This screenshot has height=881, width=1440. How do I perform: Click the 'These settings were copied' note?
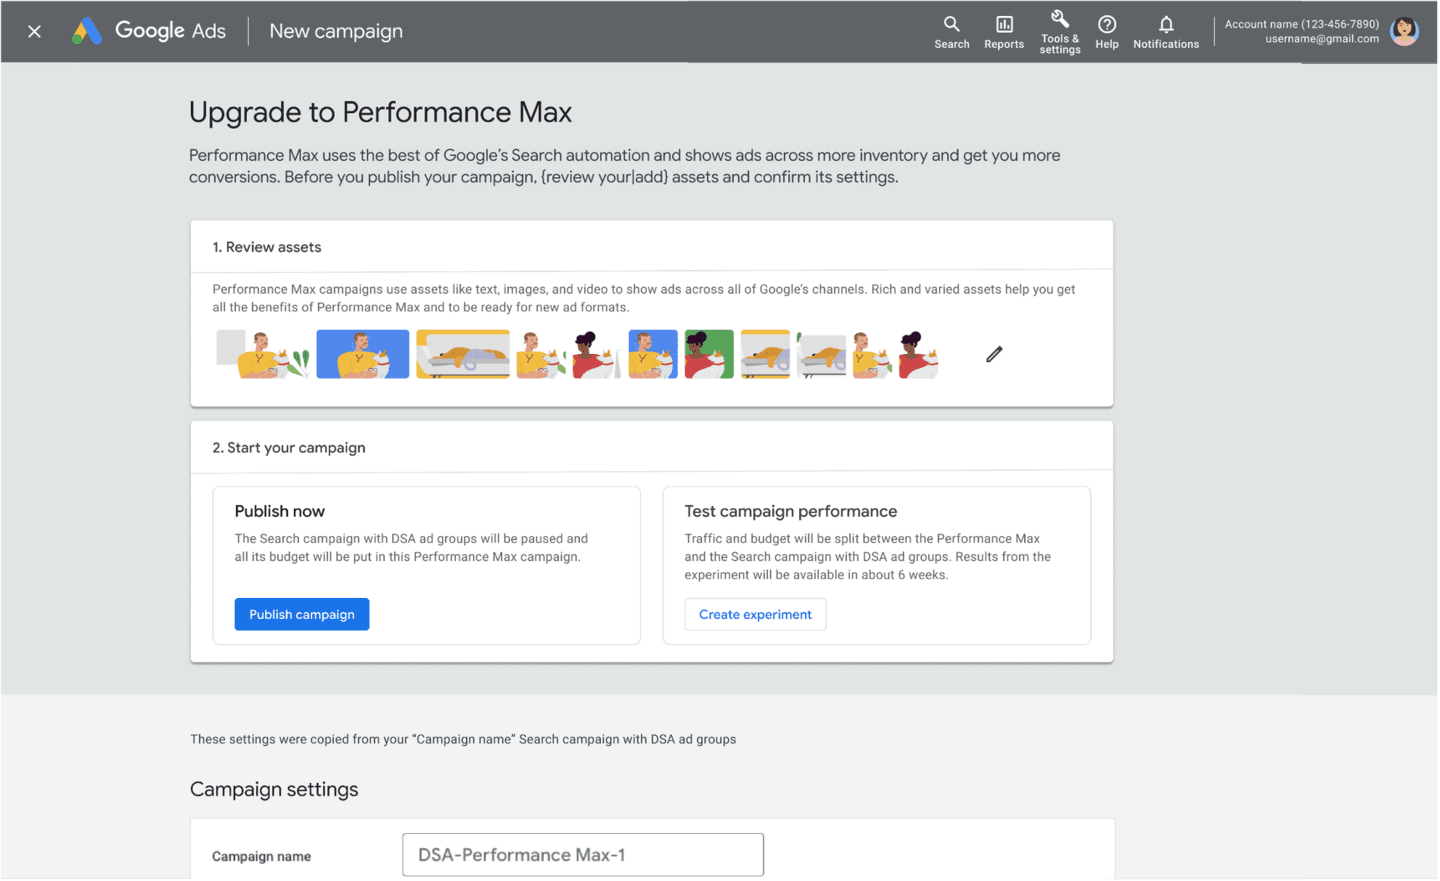[x=463, y=739]
